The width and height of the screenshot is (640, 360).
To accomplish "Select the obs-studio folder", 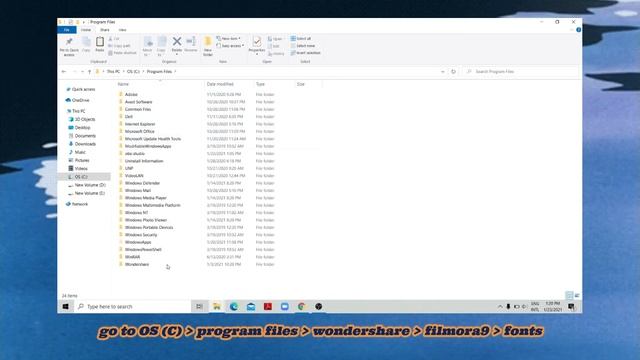I will tap(134, 153).
